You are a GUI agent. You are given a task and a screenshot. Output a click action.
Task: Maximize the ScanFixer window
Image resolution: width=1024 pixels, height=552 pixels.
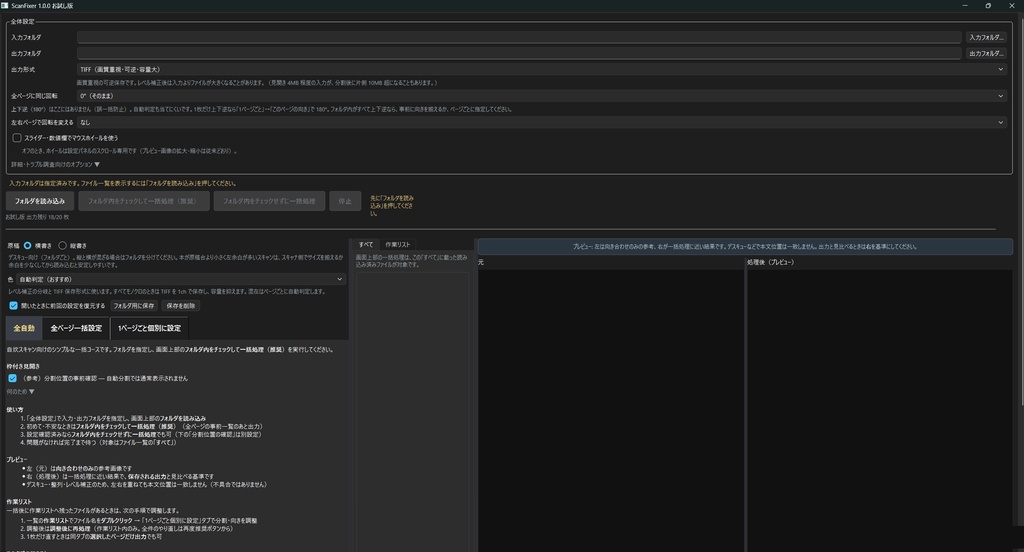[x=988, y=5]
